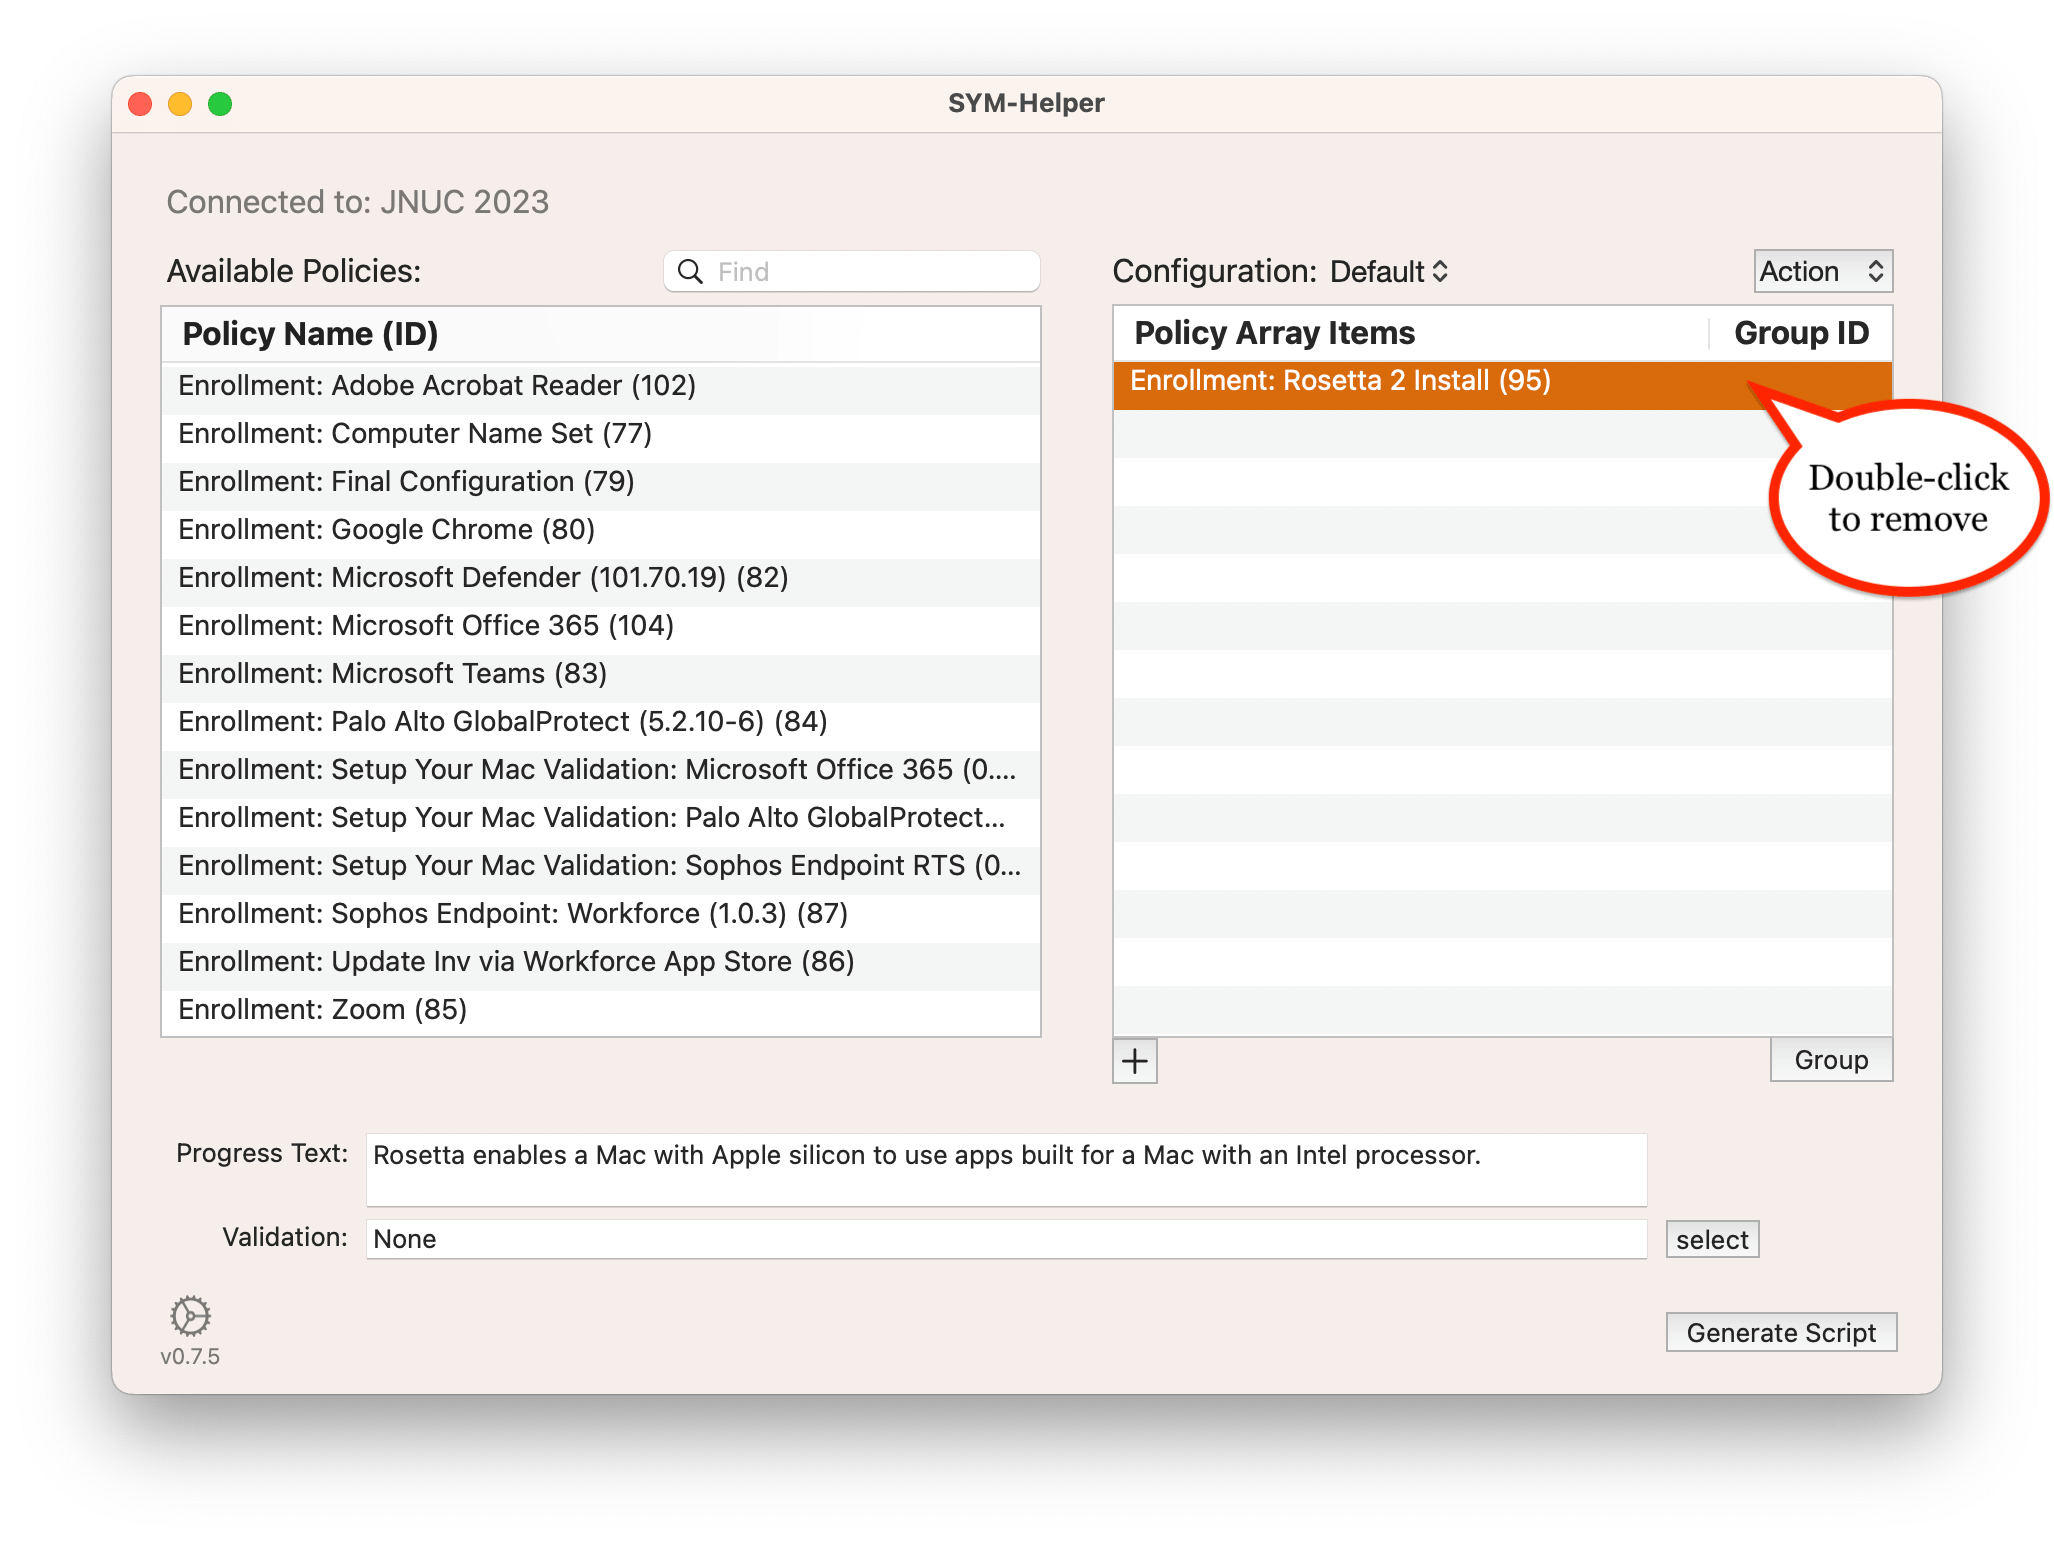Click the Policy Name (ID) column header
The image size is (2054, 1542).
[x=311, y=334]
